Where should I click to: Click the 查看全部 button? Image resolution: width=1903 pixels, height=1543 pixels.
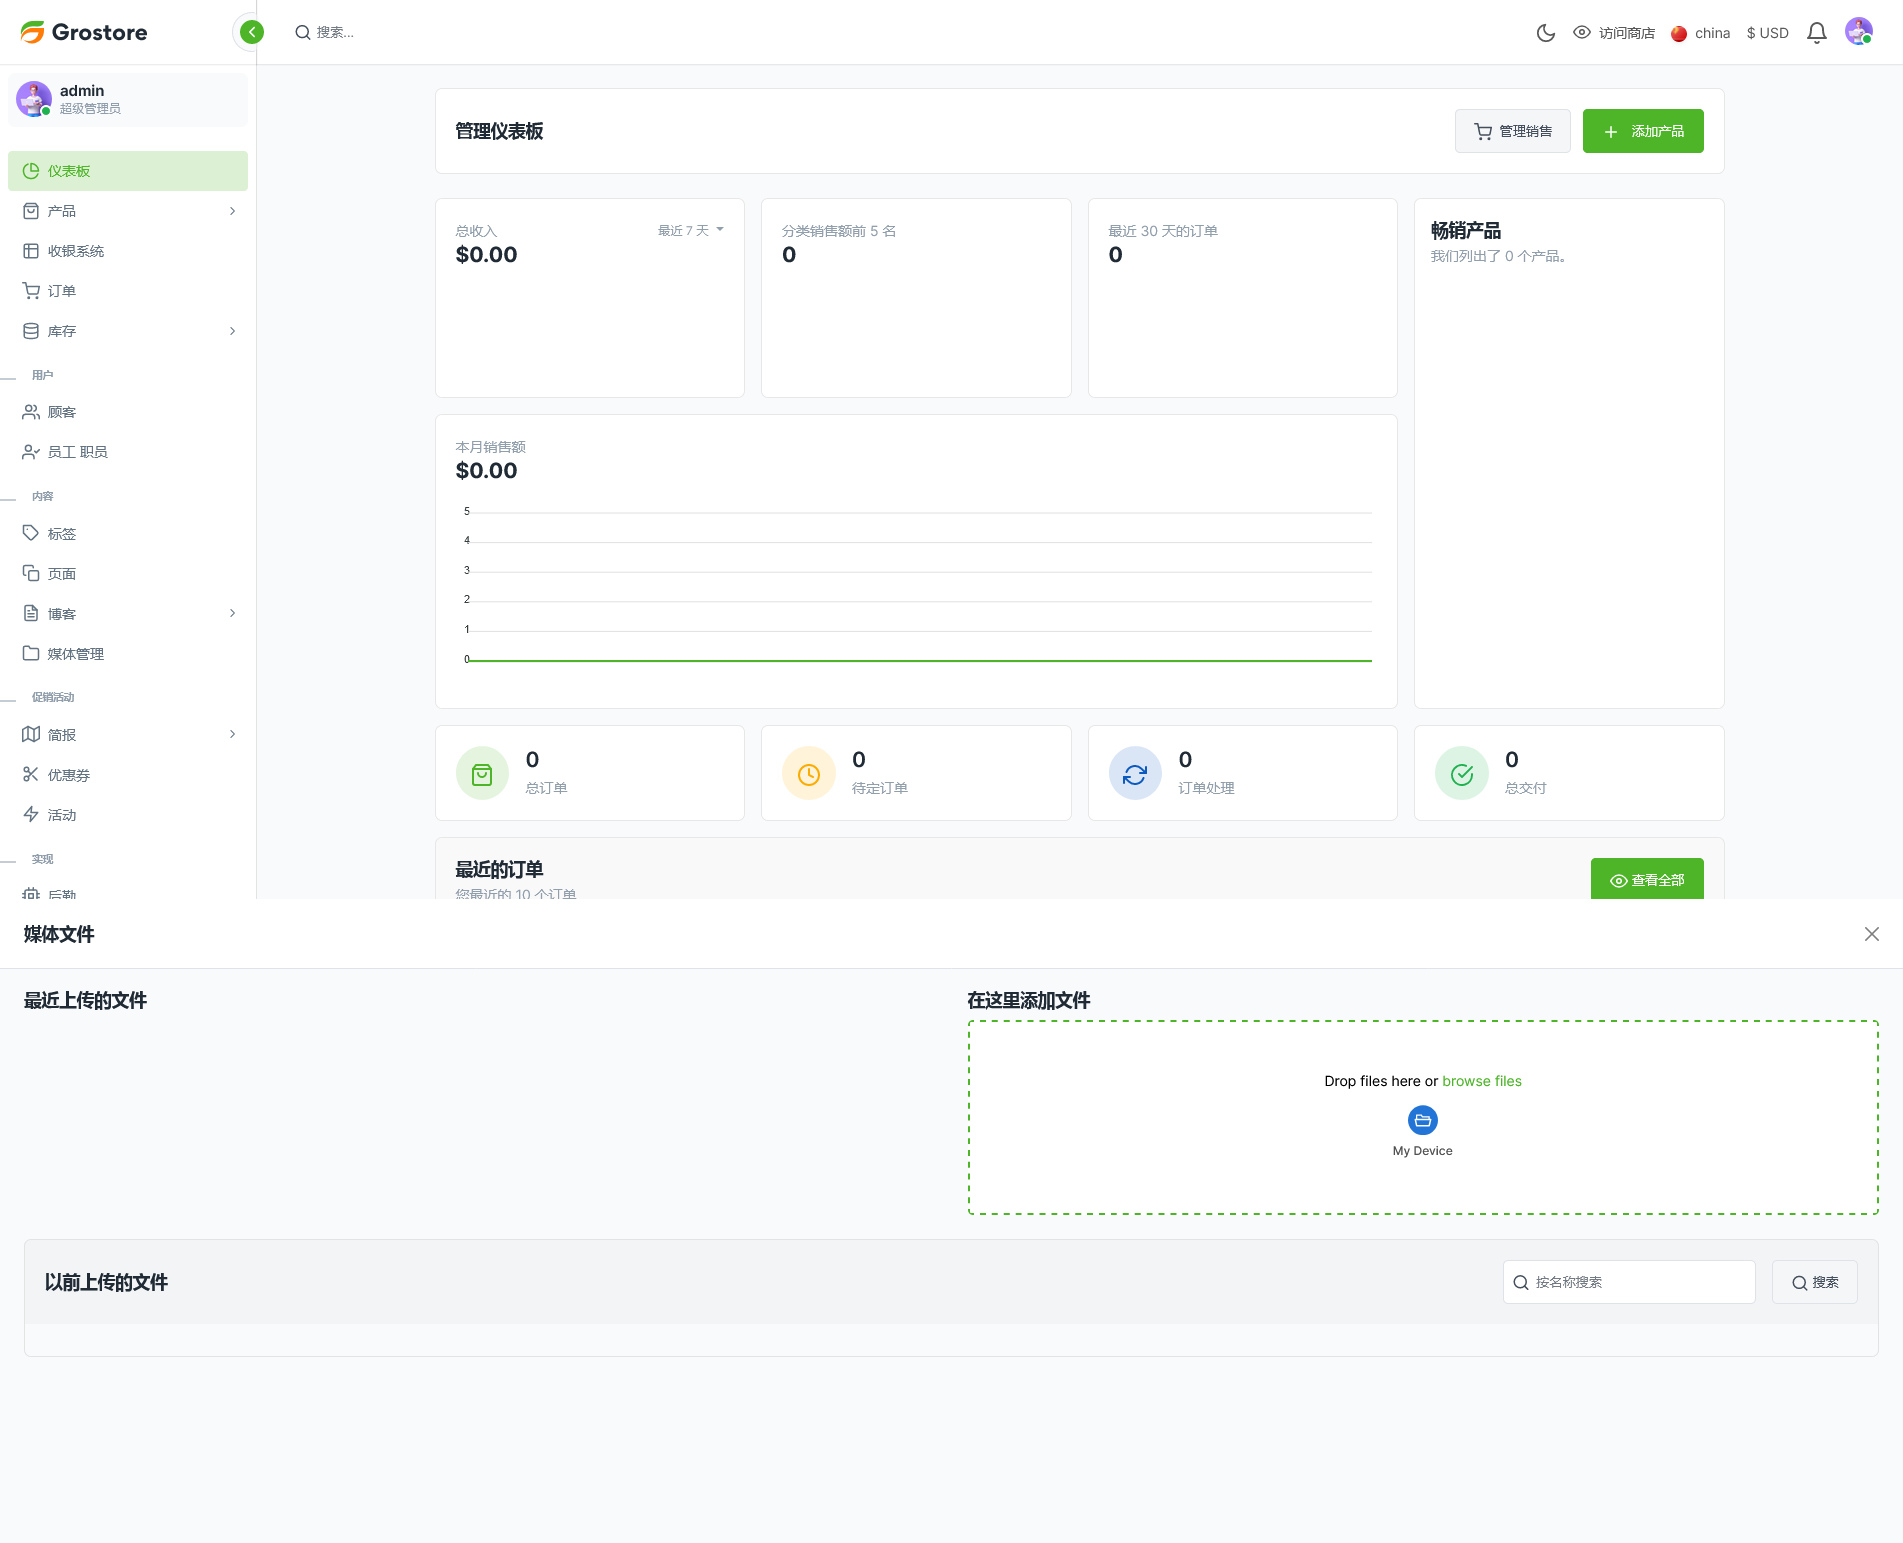tap(1647, 879)
